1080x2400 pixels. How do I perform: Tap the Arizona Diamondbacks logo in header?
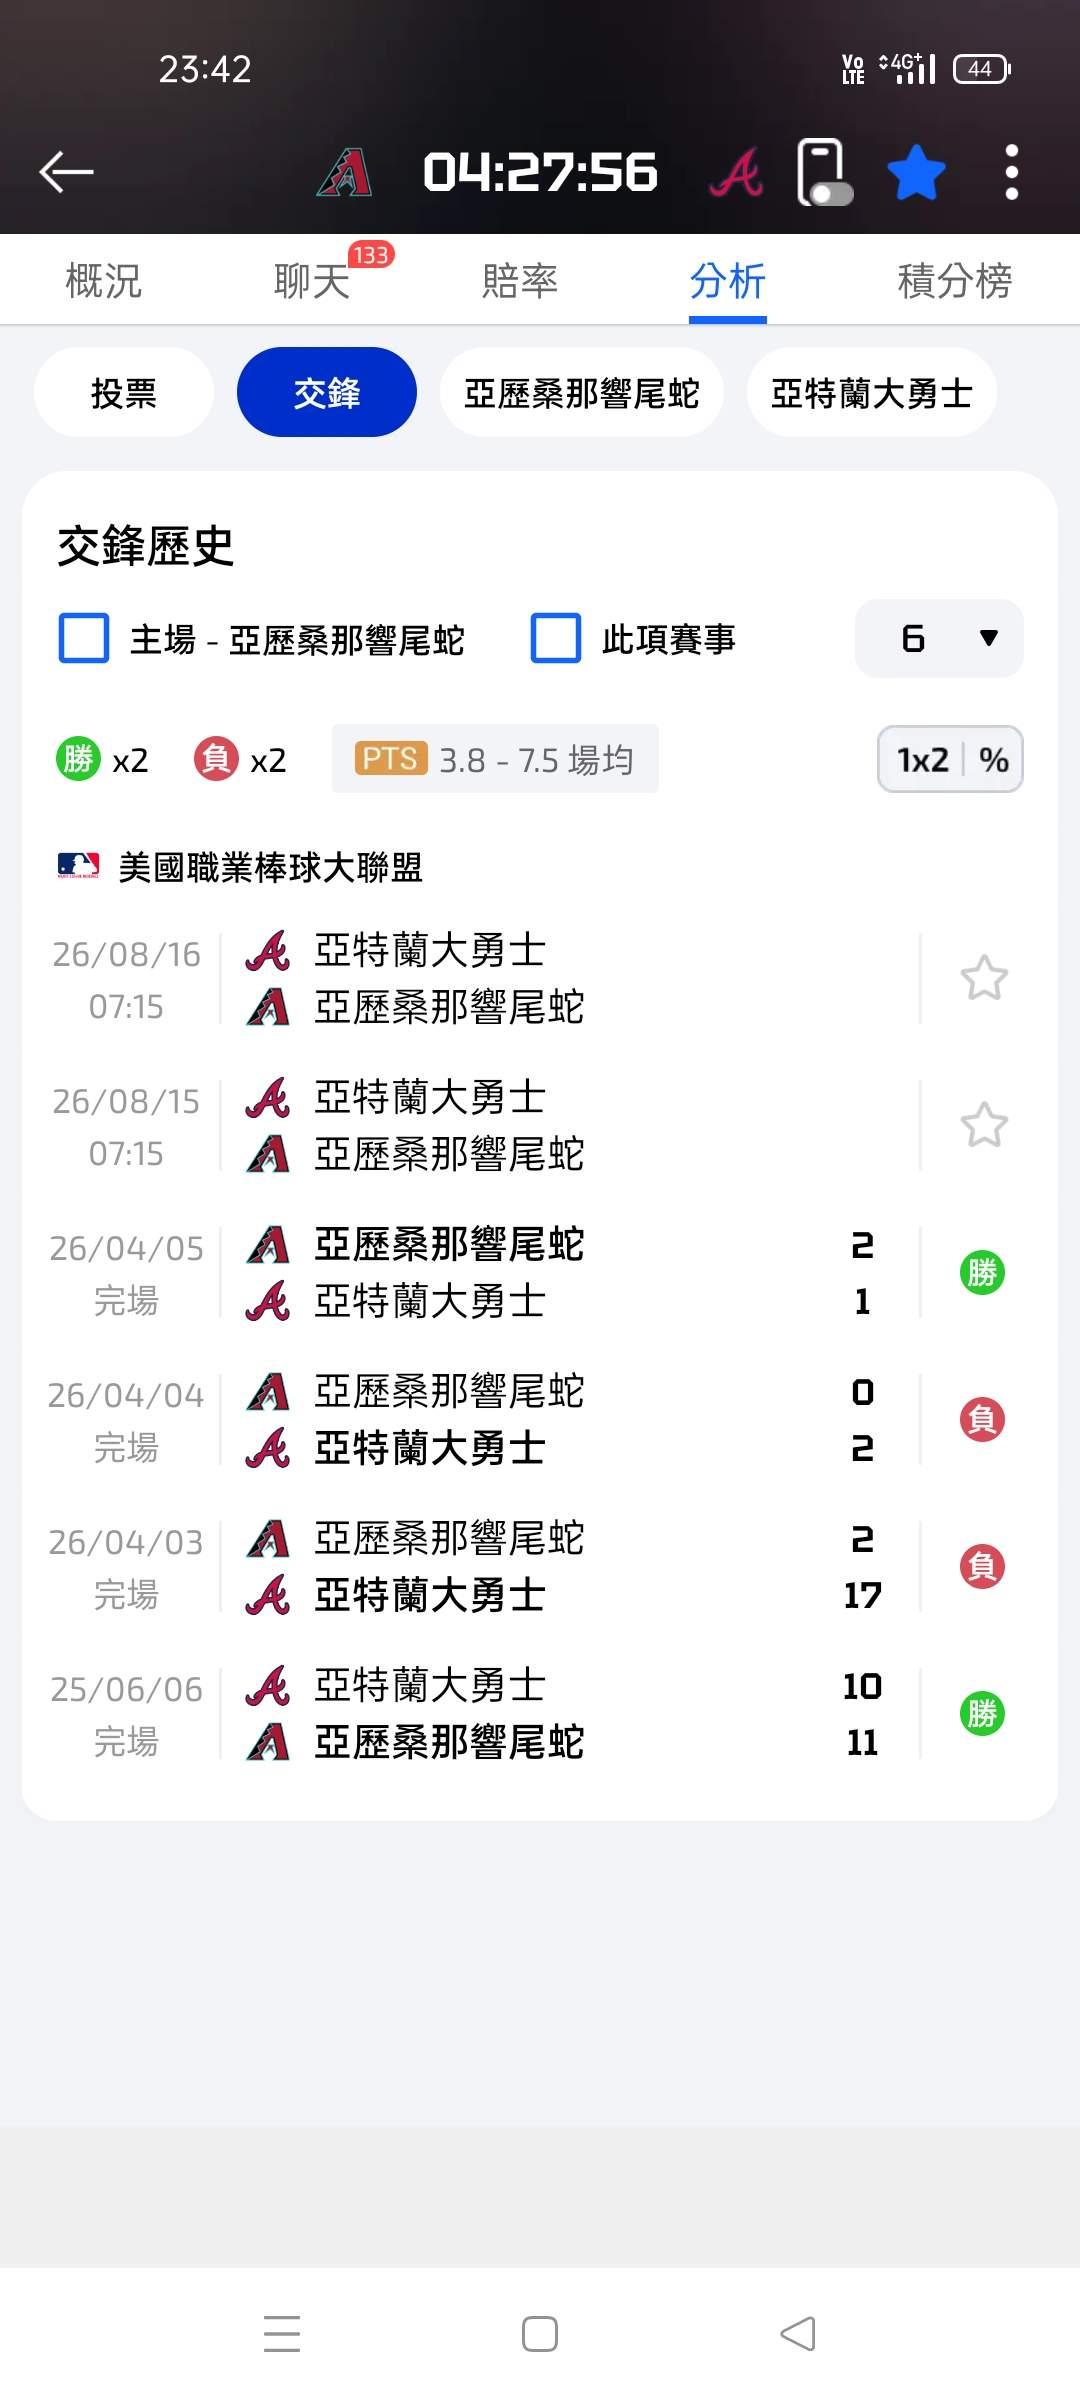click(345, 172)
